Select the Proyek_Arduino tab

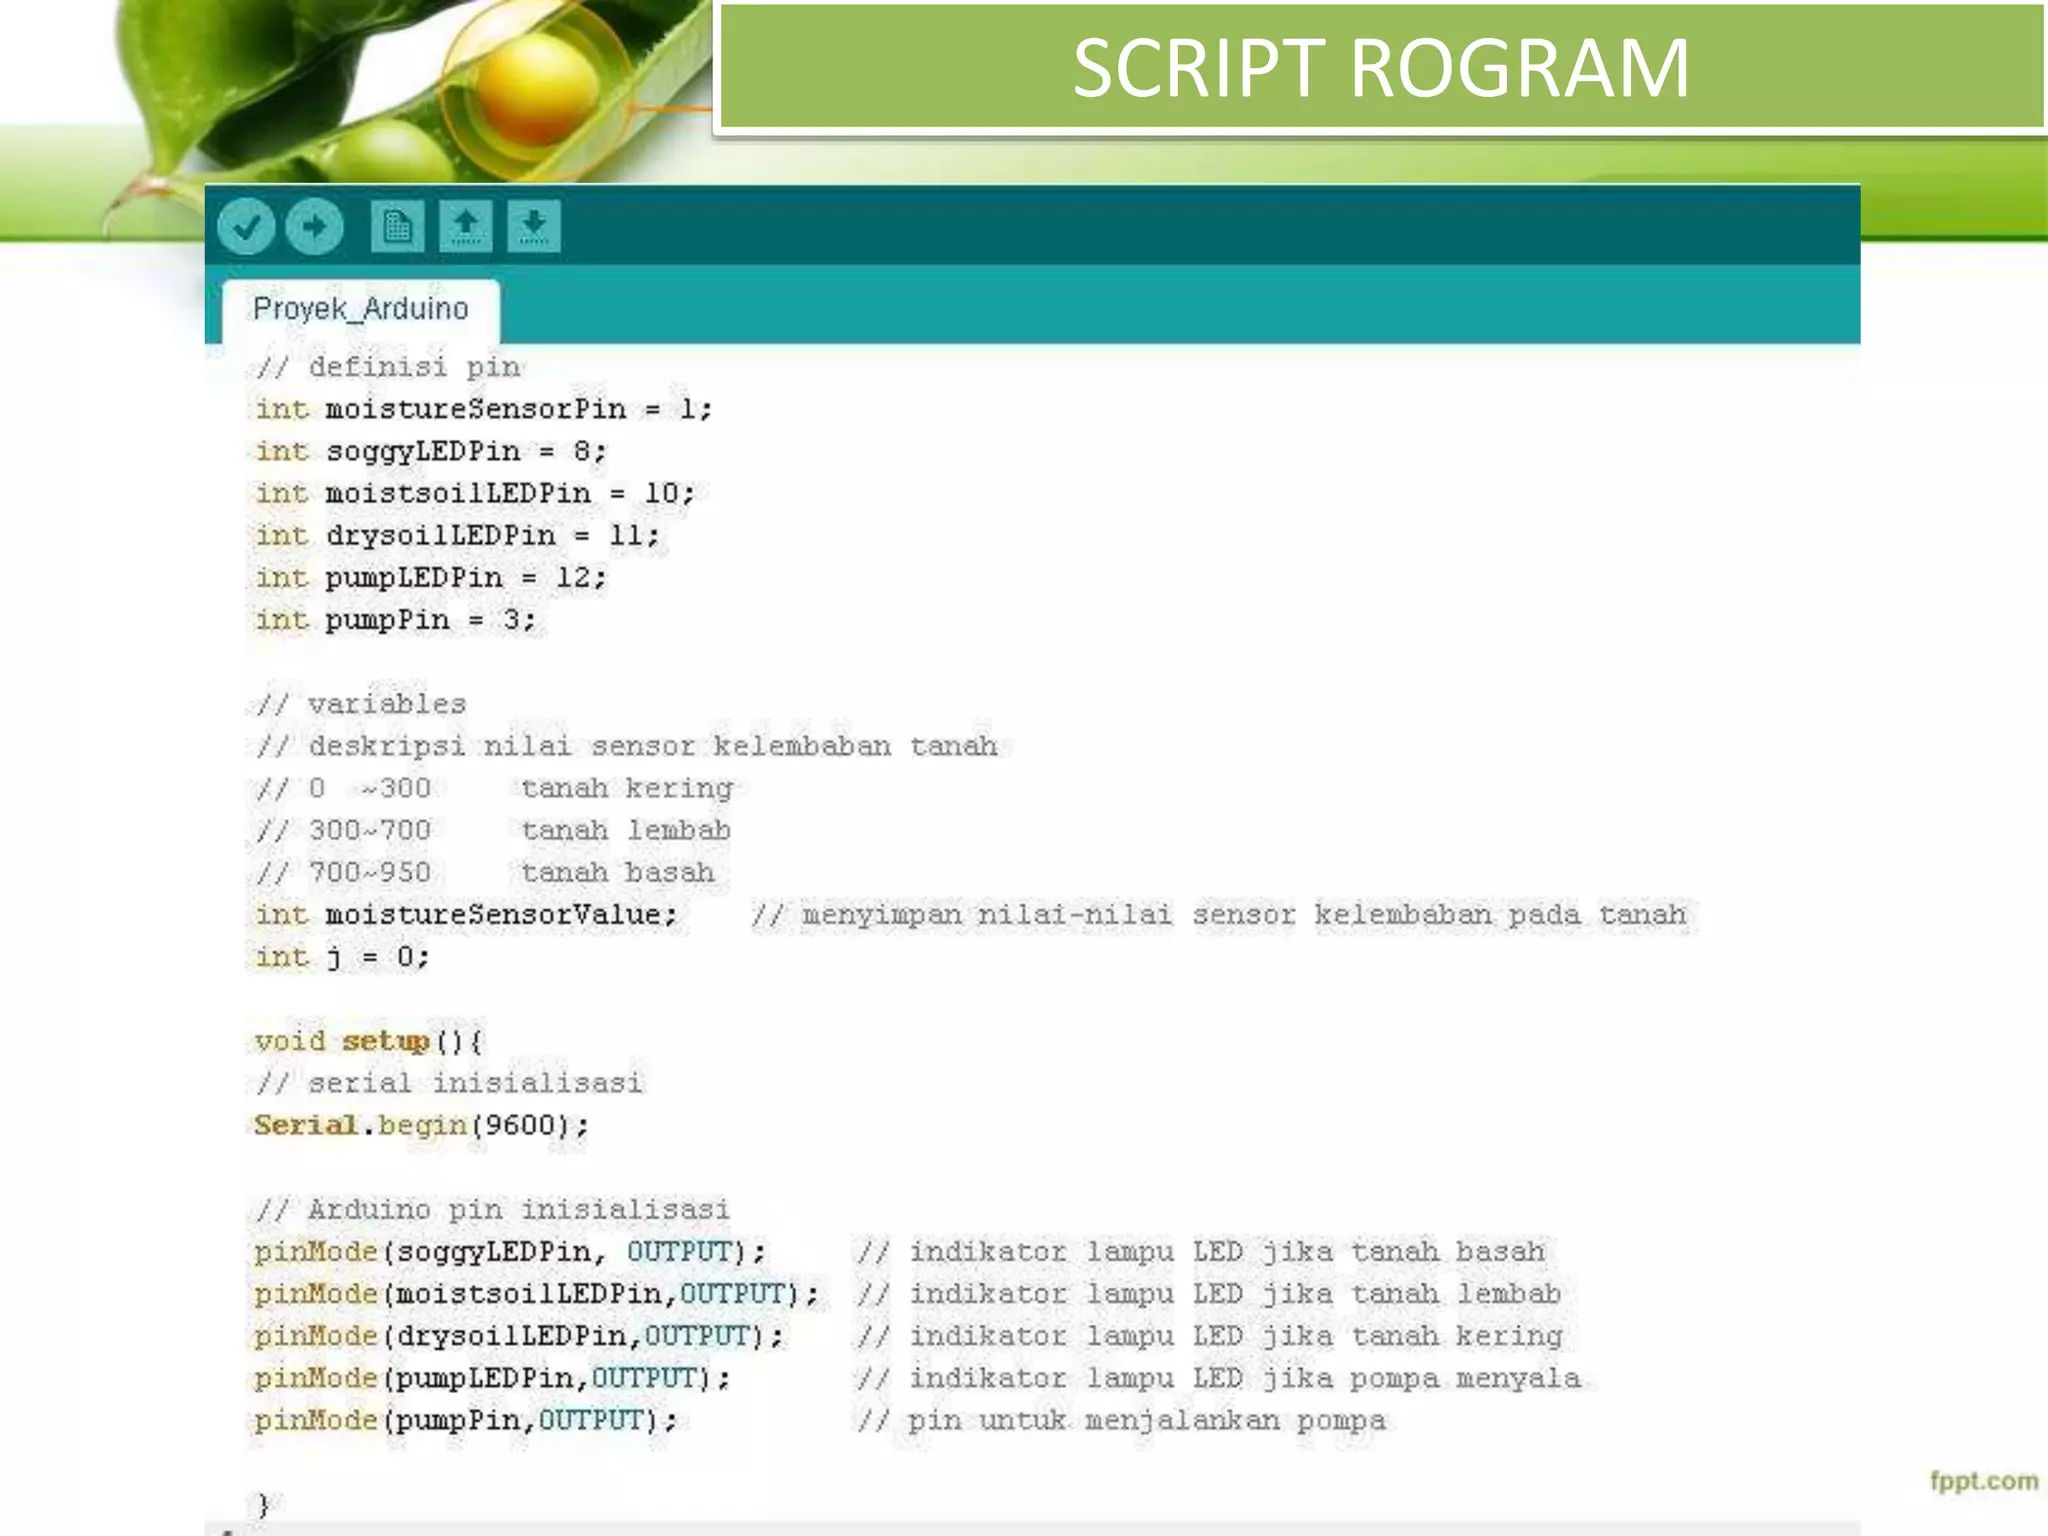[x=361, y=309]
